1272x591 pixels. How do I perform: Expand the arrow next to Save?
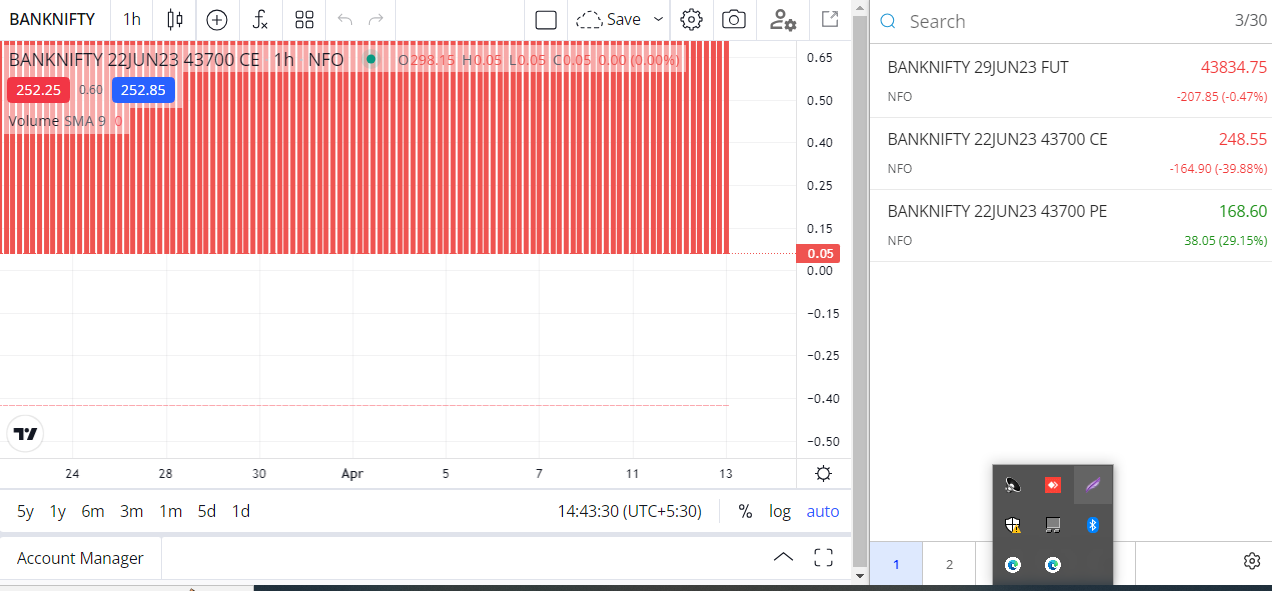(x=658, y=19)
